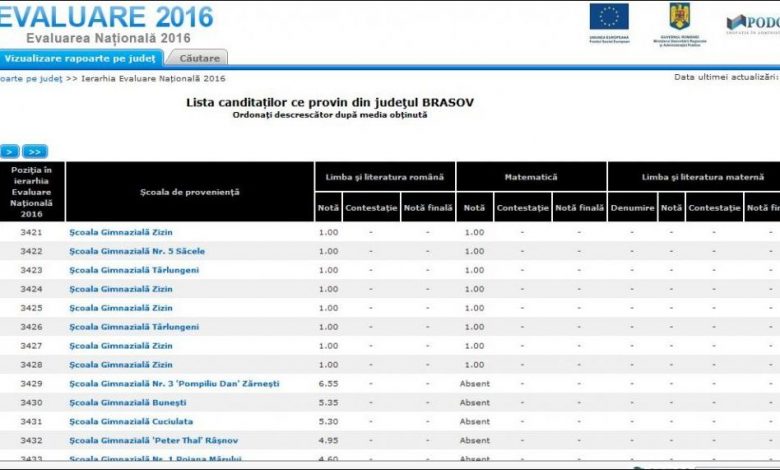
Task: Click 'Evaluarea Națională 2016' site subtitle
Action: [108, 38]
